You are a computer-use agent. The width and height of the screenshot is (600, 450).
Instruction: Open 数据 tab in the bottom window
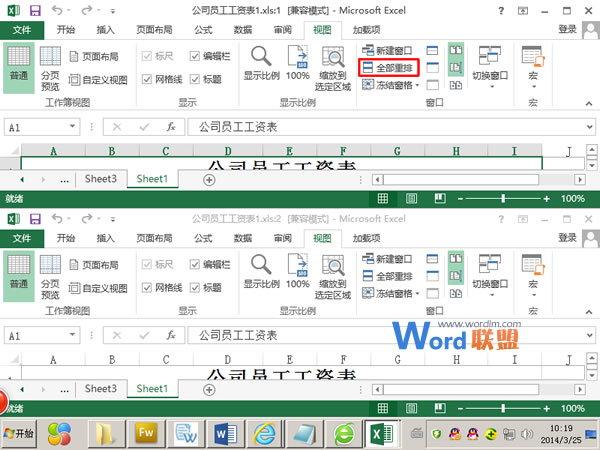pos(242,238)
